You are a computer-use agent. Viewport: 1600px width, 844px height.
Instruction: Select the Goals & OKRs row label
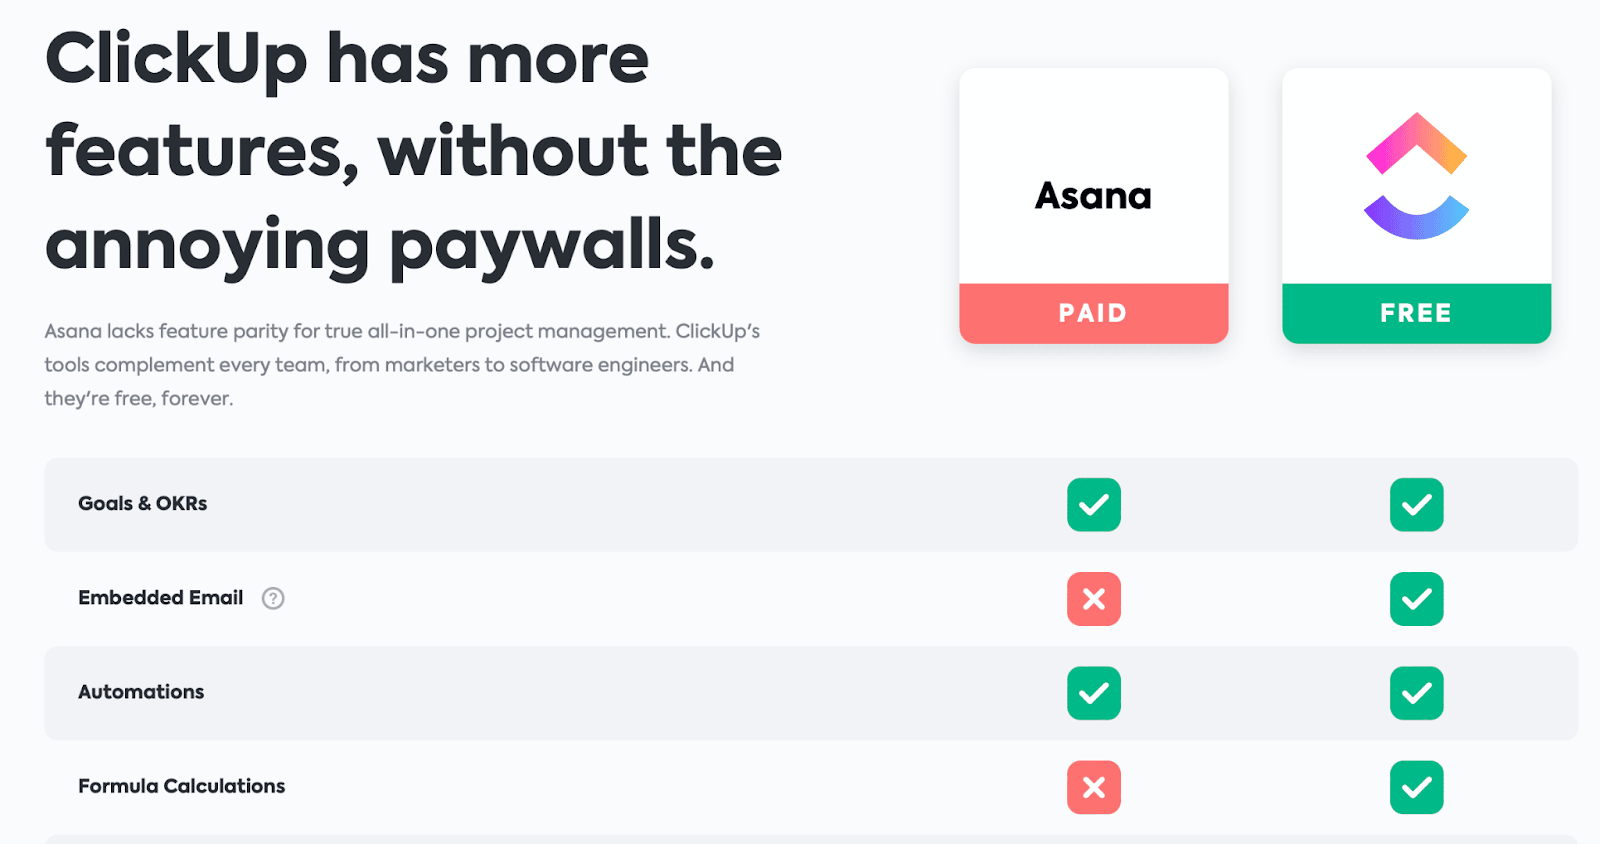(x=143, y=503)
